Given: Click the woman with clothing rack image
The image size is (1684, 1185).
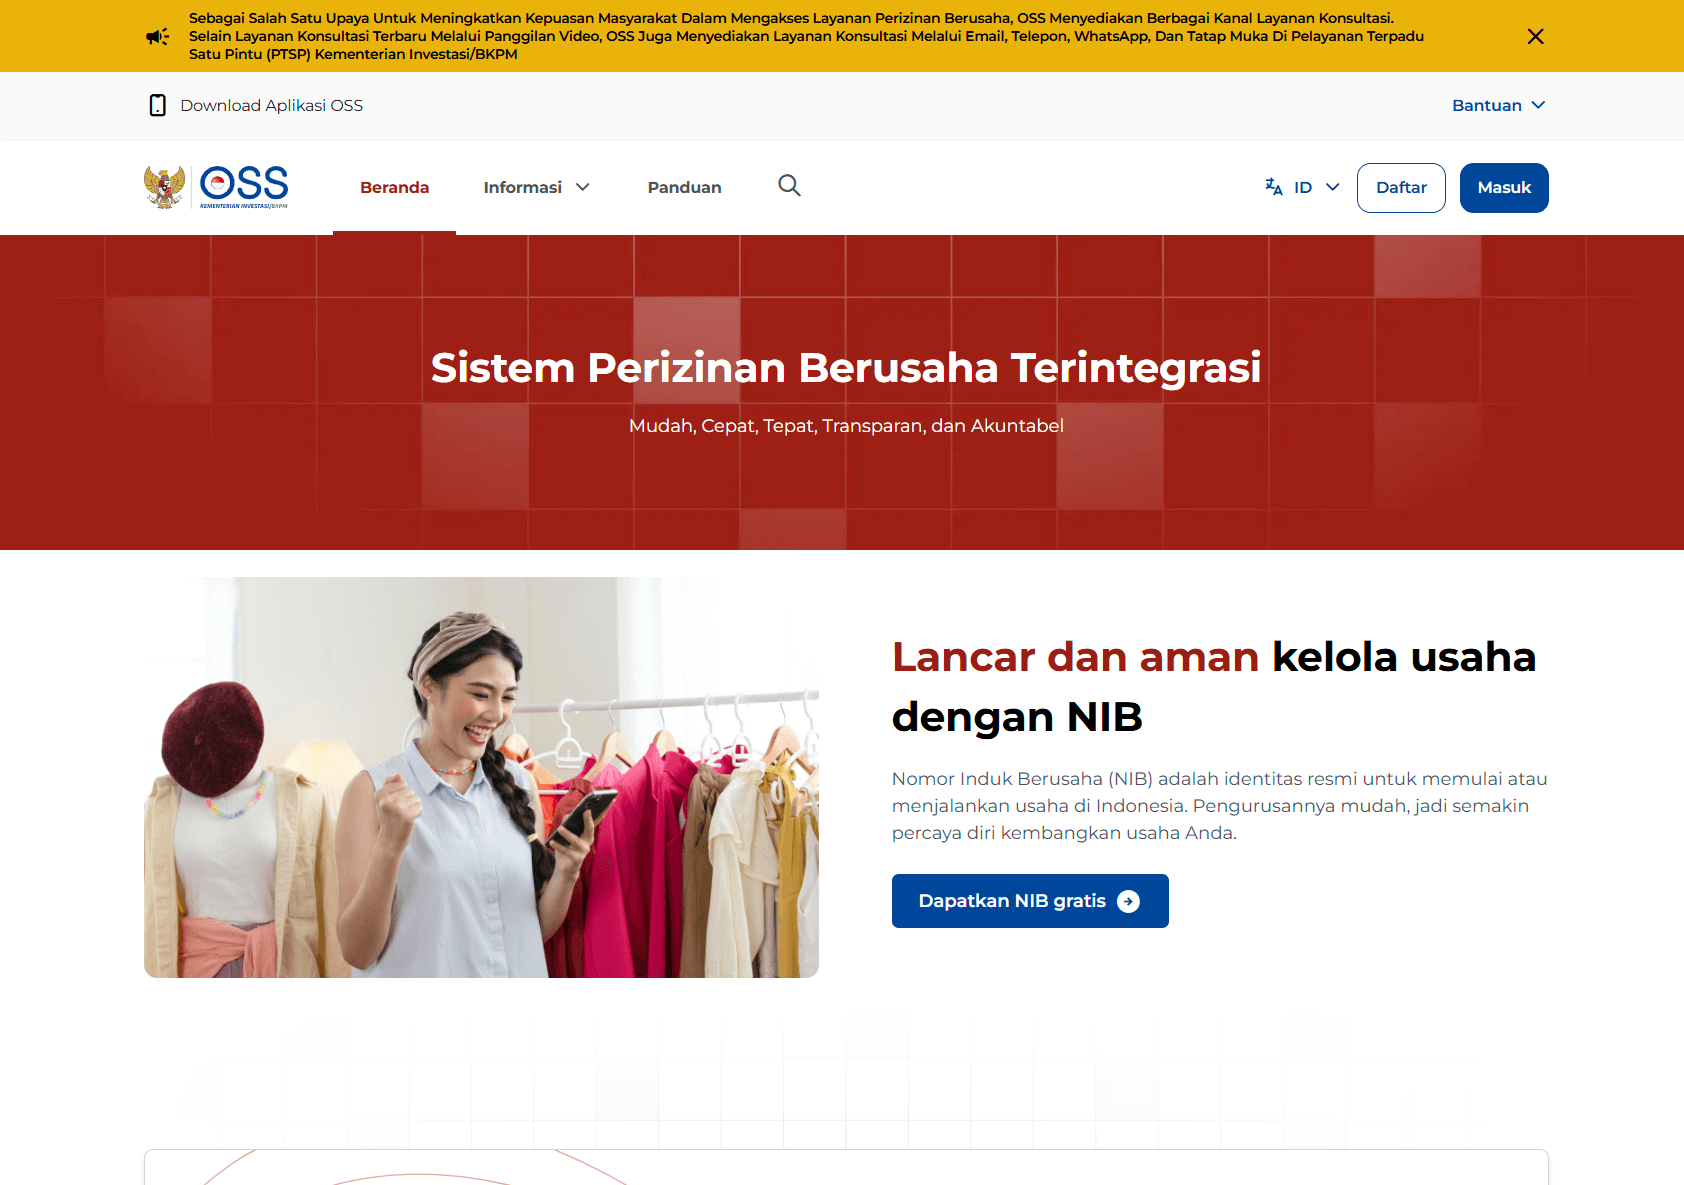Looking at the screenshot, I should coord(481,777).
